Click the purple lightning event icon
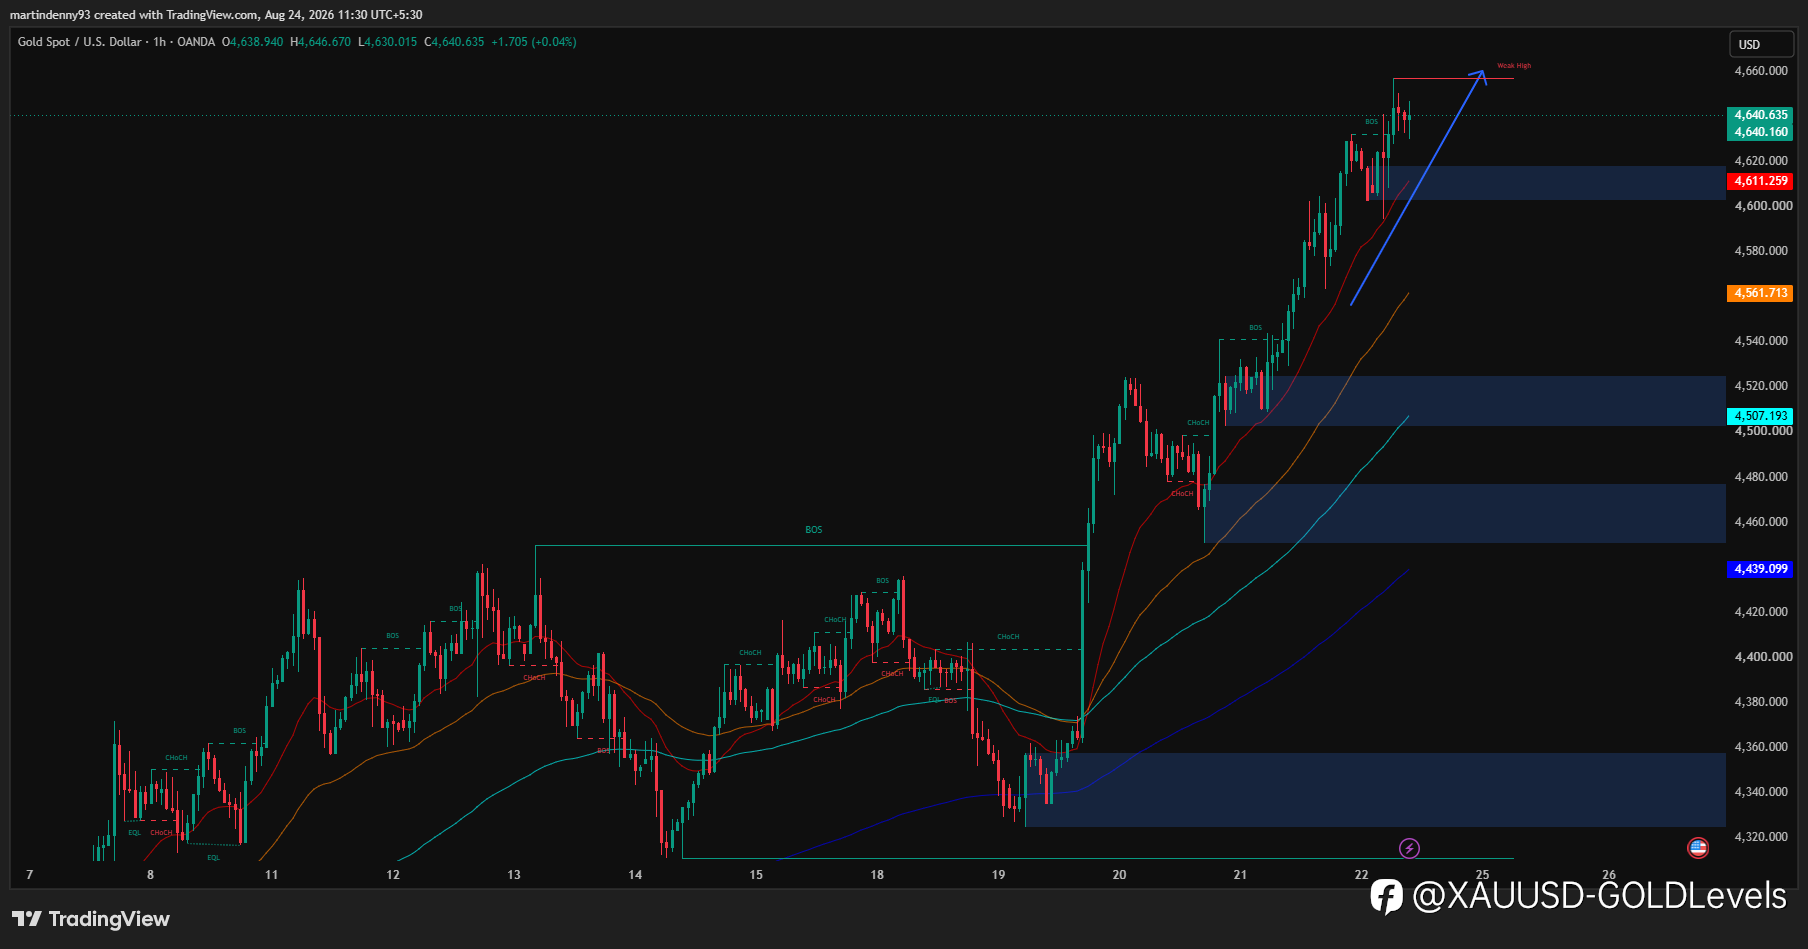 click(x=1409, y=848)
